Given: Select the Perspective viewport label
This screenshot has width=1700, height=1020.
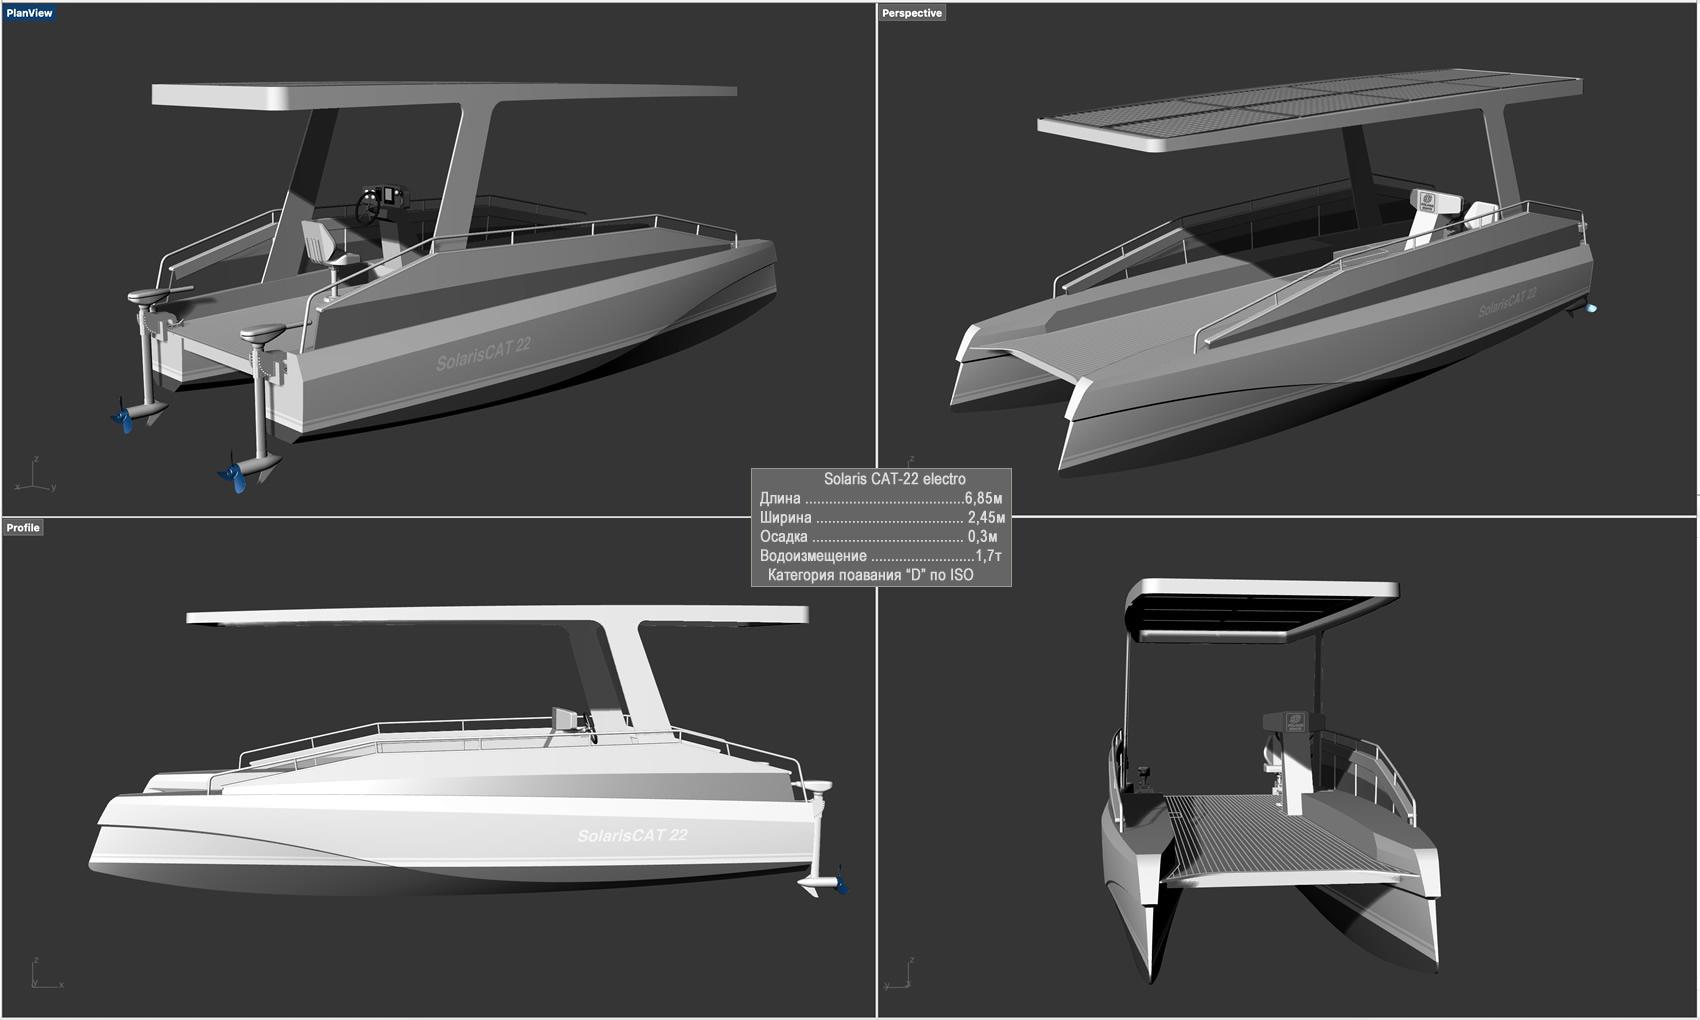Looking at the screenshot, I should (911, 13).
